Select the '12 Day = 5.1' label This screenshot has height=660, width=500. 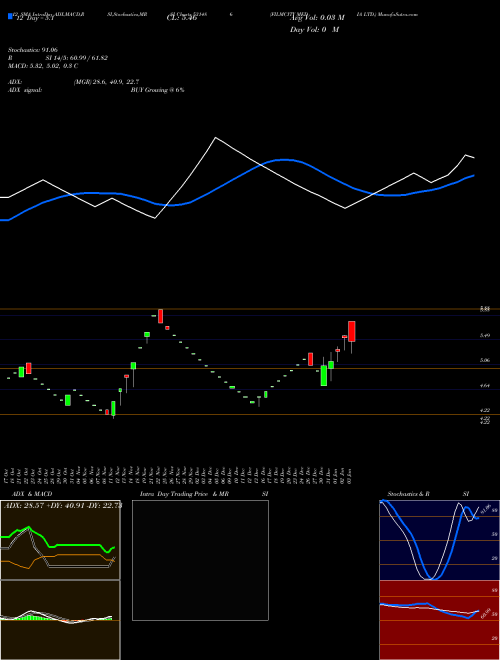[35, 19]
